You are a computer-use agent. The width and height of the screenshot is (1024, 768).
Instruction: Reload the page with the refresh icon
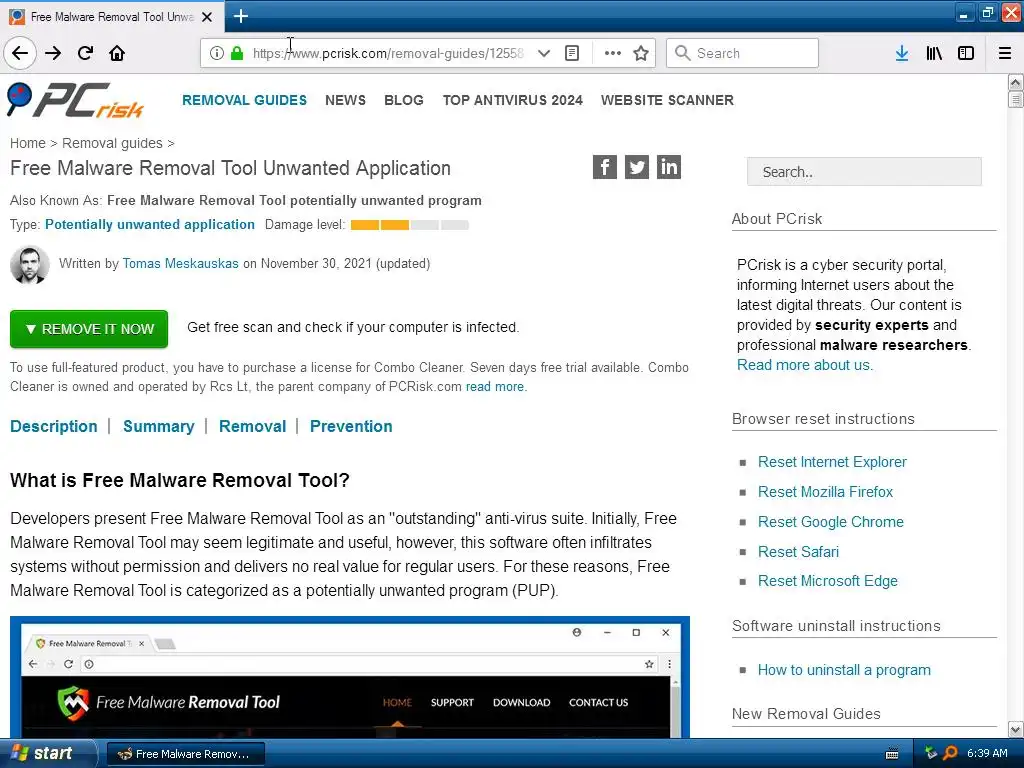[x=86, y=53]
